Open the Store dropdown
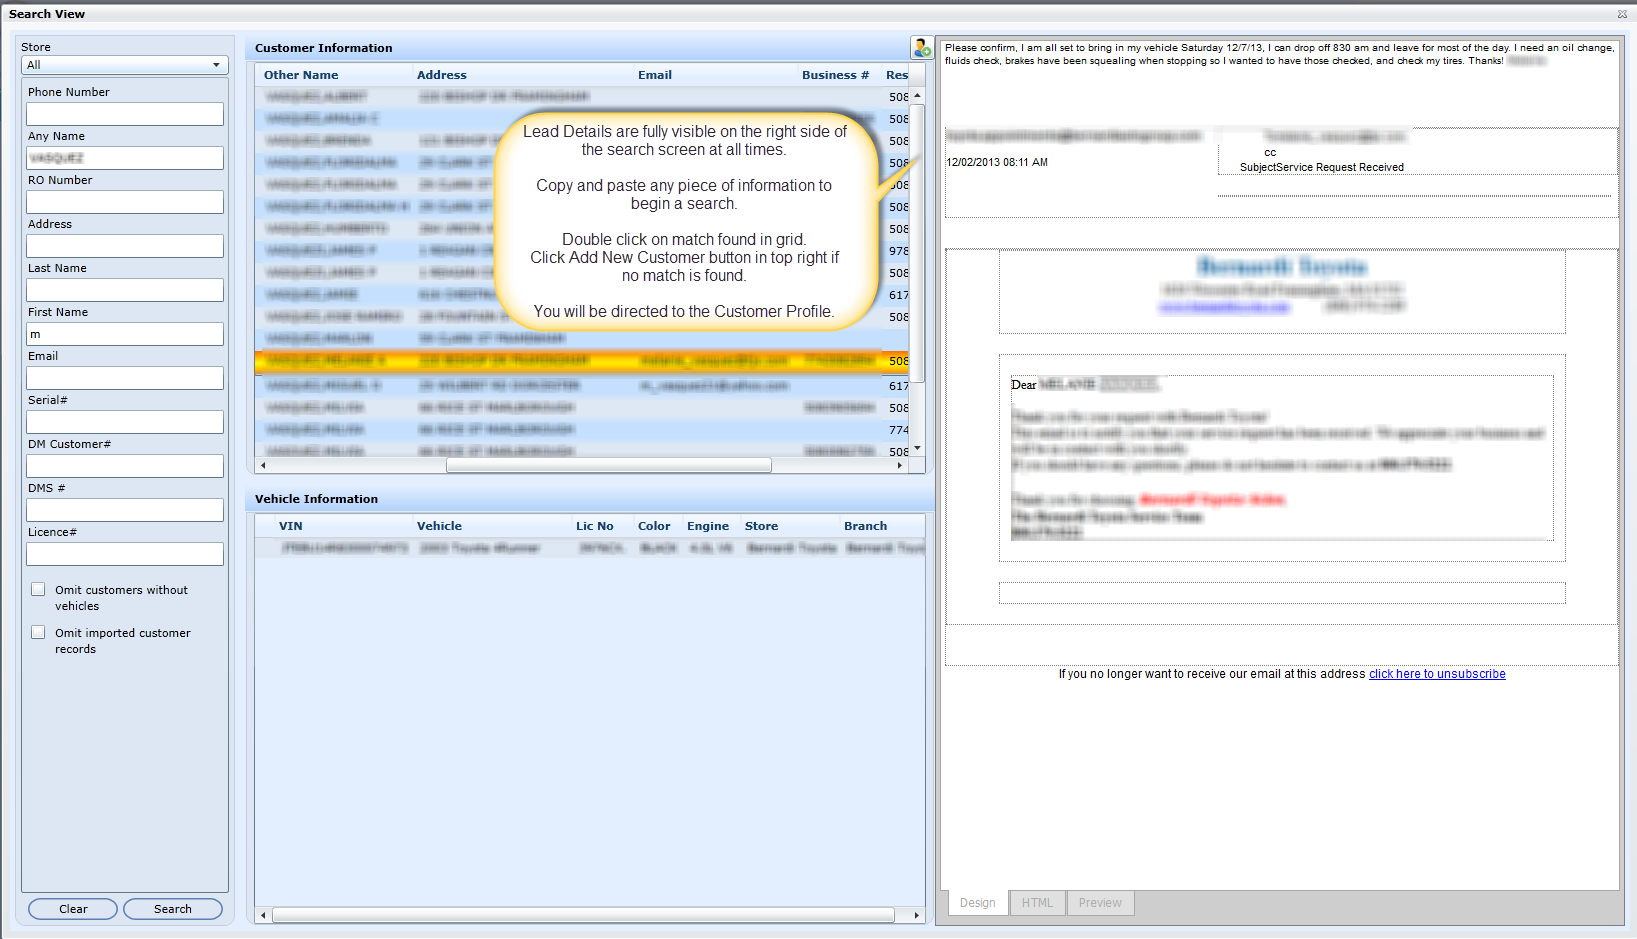 point(124,65)
